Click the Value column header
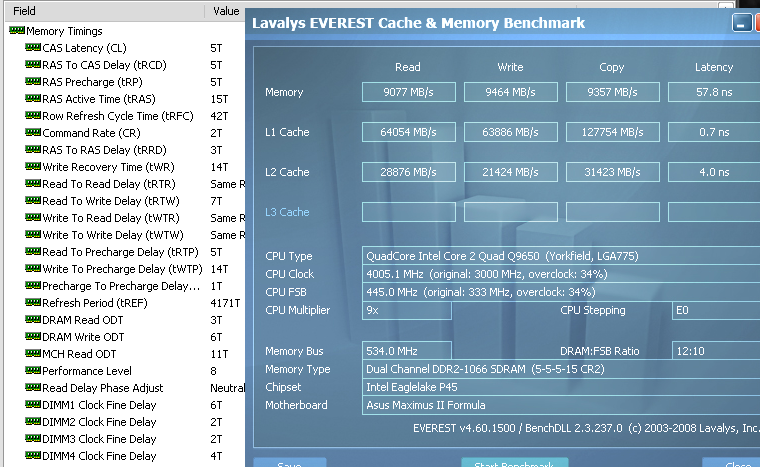Screen dimensions: 760x467 click(226, 11)
